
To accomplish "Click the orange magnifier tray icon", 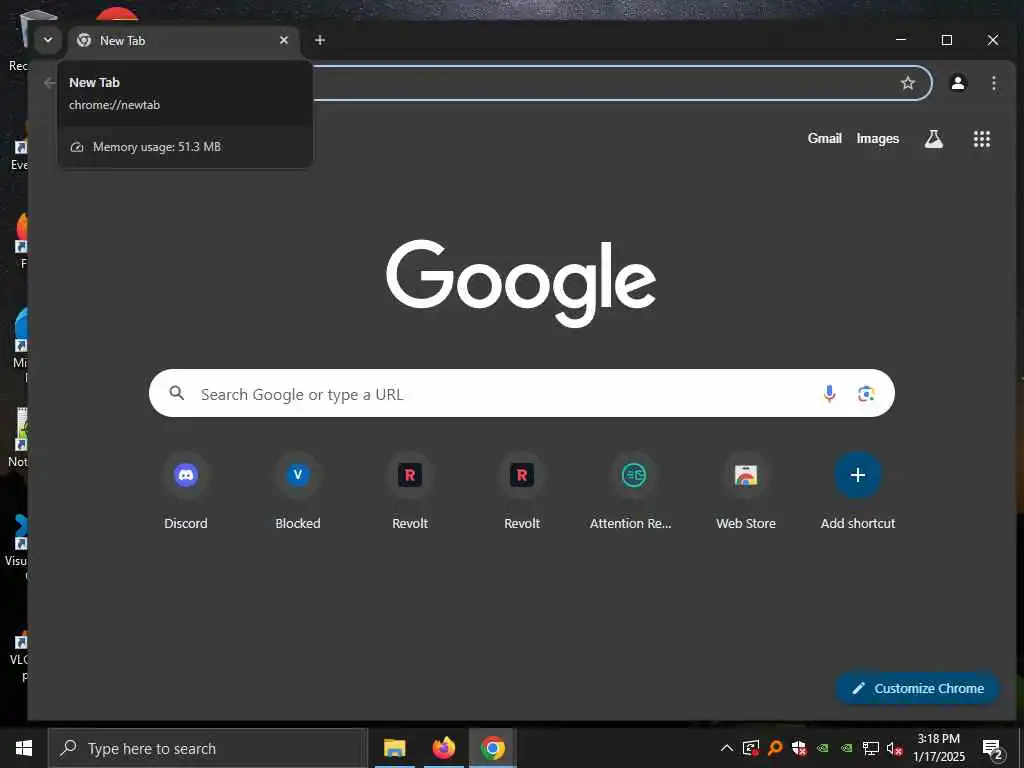I will pos(775,748).
